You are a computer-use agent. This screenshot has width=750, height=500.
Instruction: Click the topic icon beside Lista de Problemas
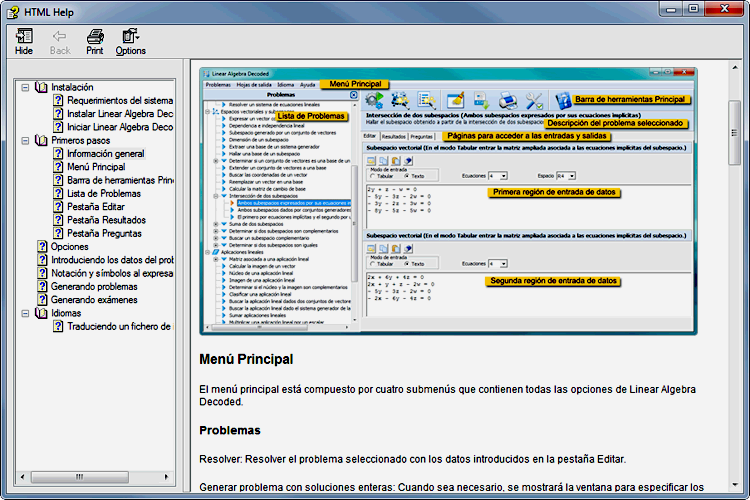click(x=58, y=193)
